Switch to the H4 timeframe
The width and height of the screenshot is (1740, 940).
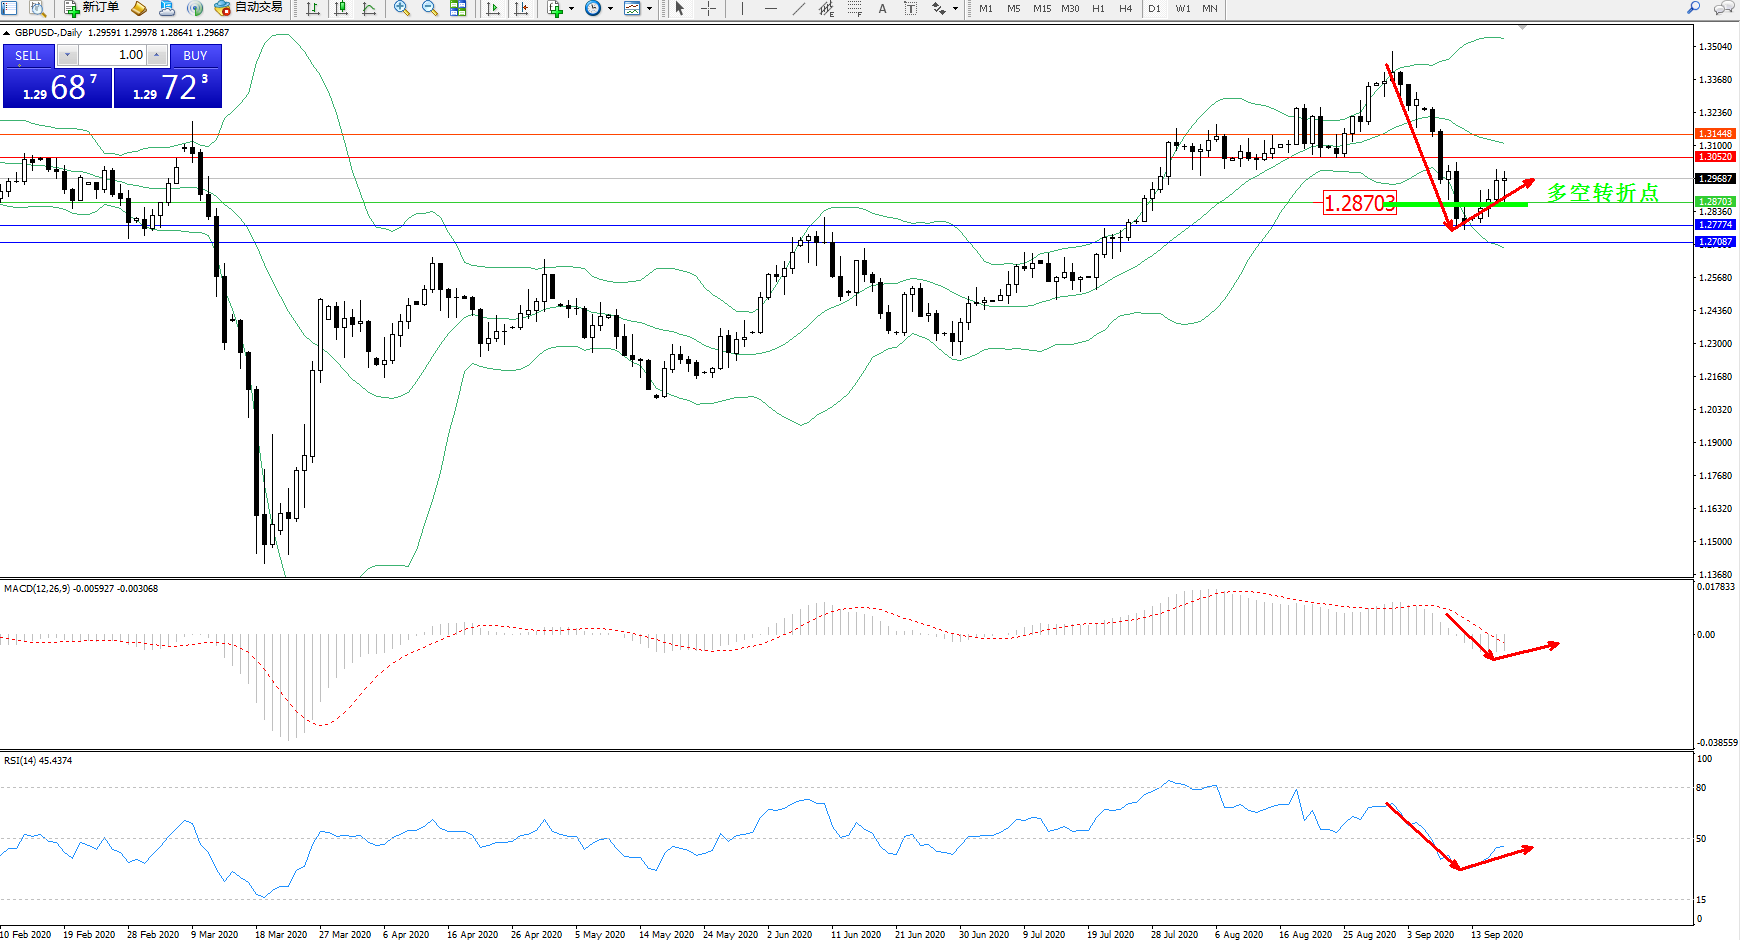[1125, 9]
